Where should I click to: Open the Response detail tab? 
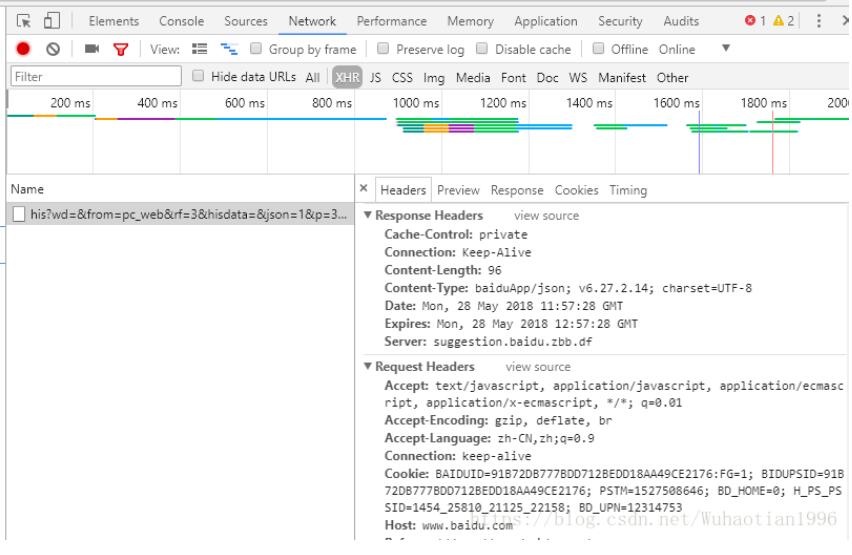pos(517,190)
